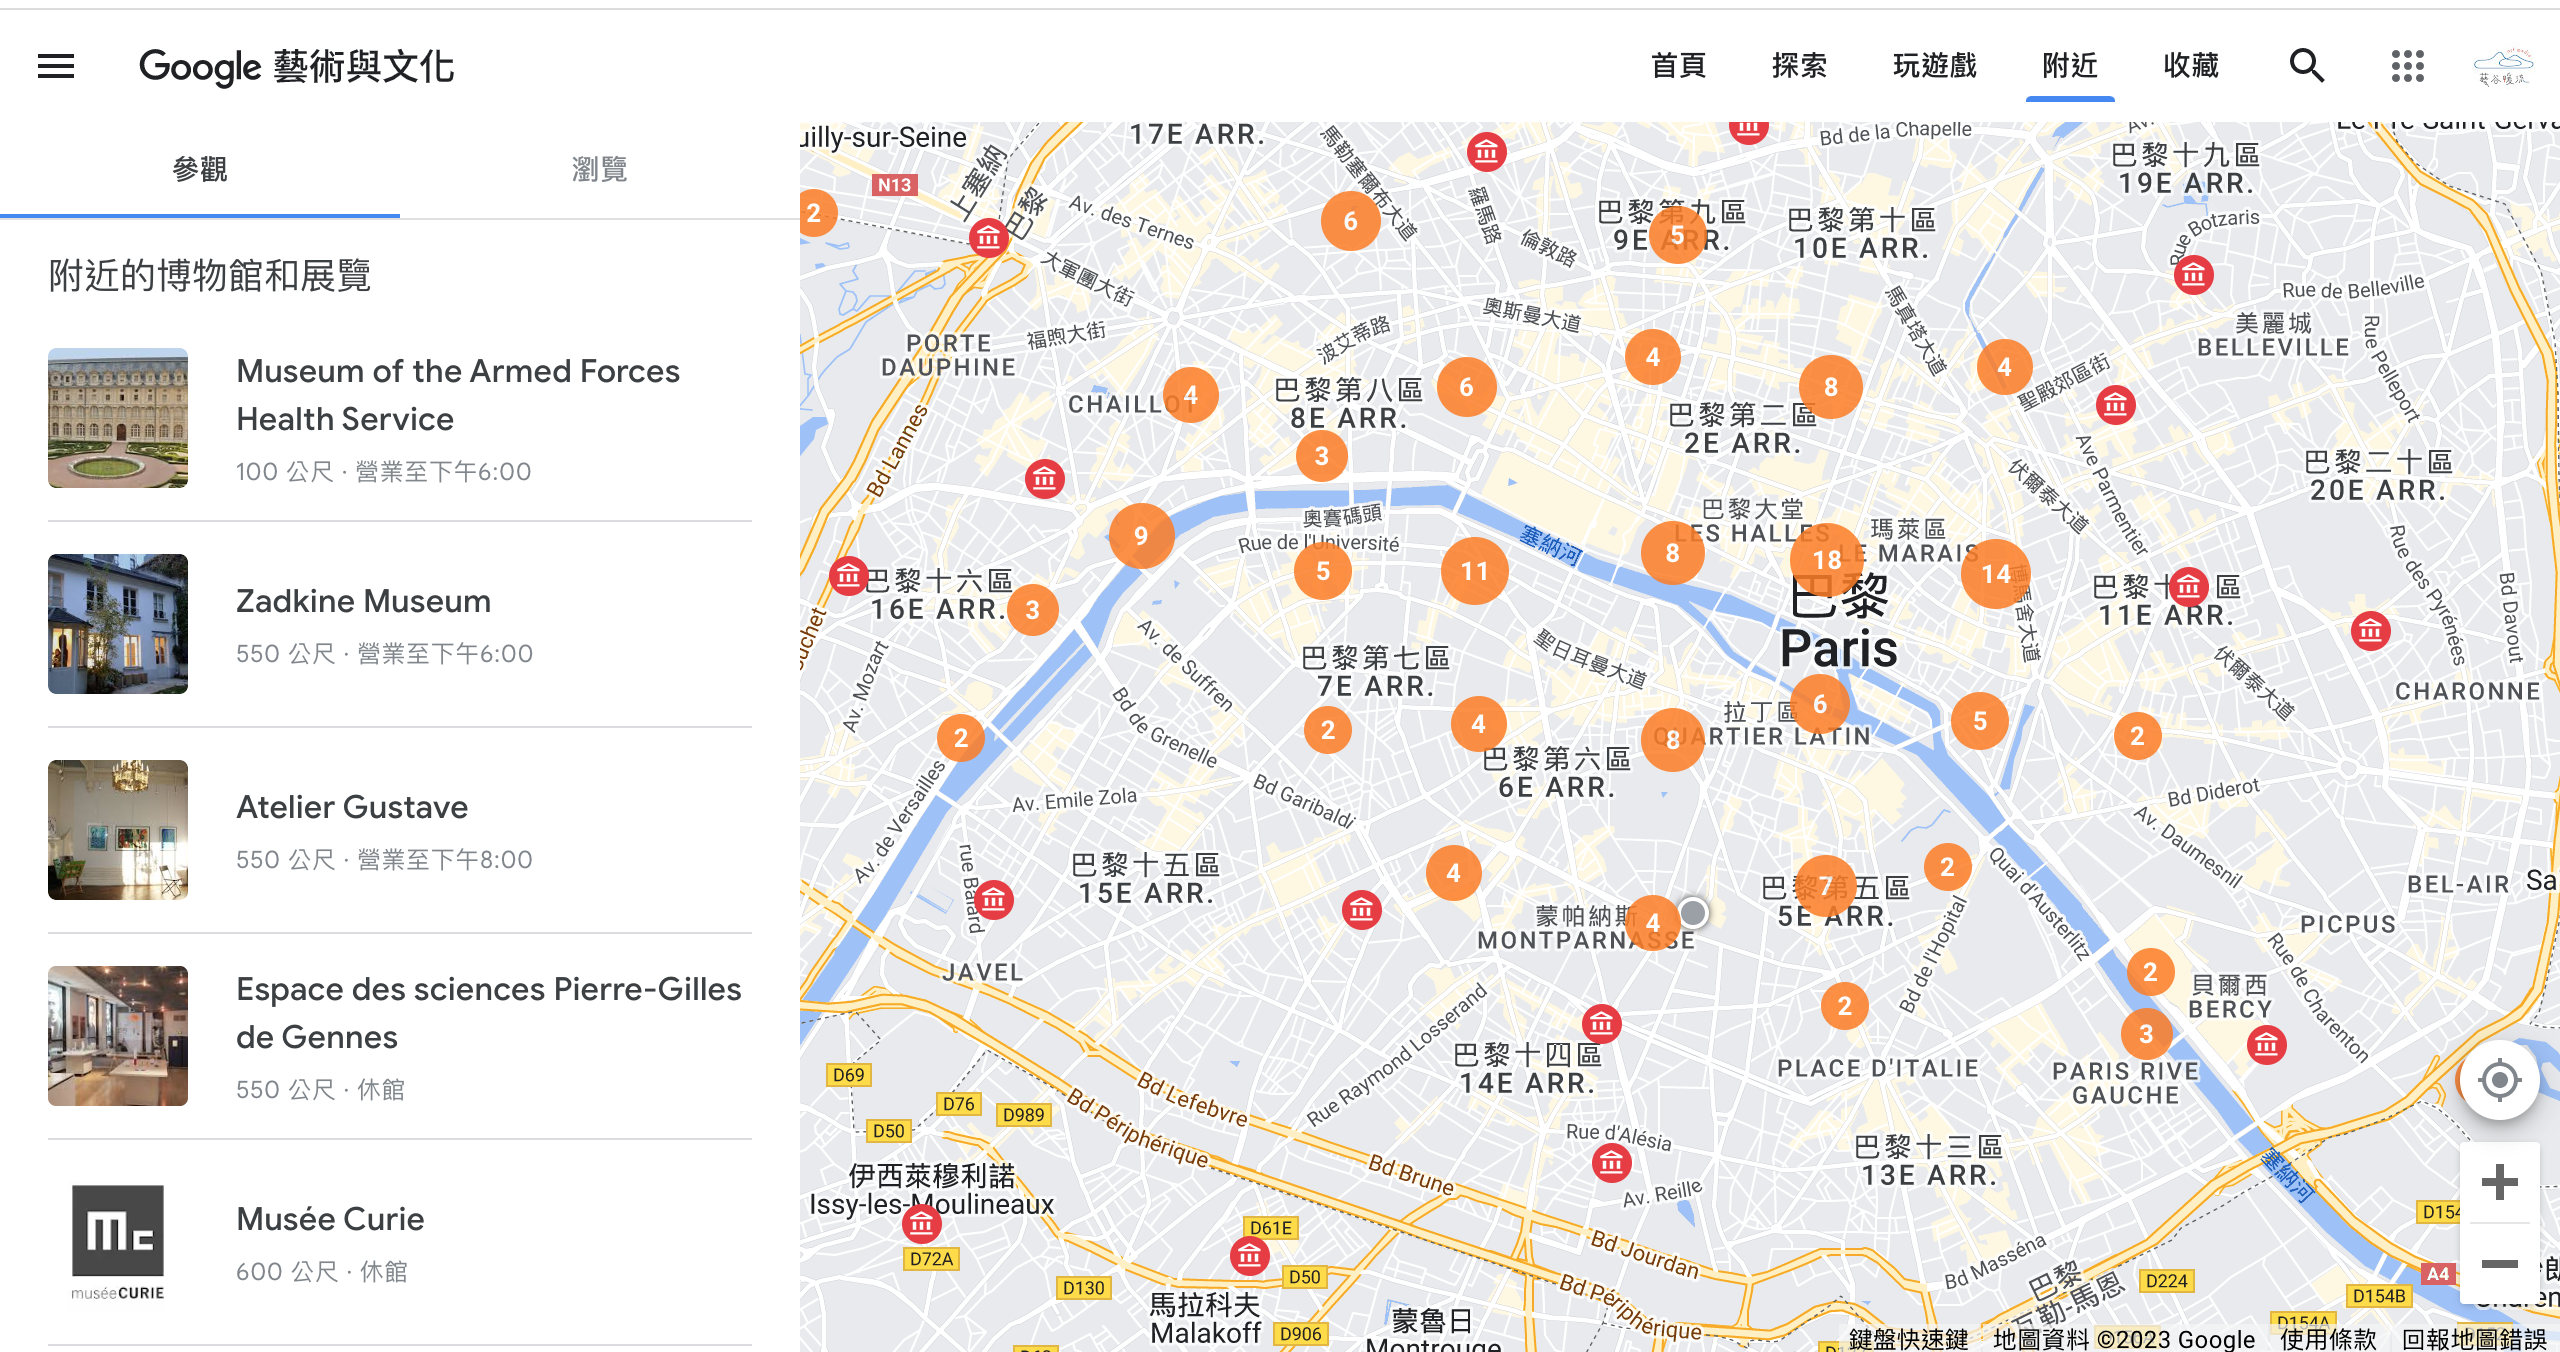2560x1352 pixels.
Task: Click the search magnifier icon
Action: pos(2306,66)
